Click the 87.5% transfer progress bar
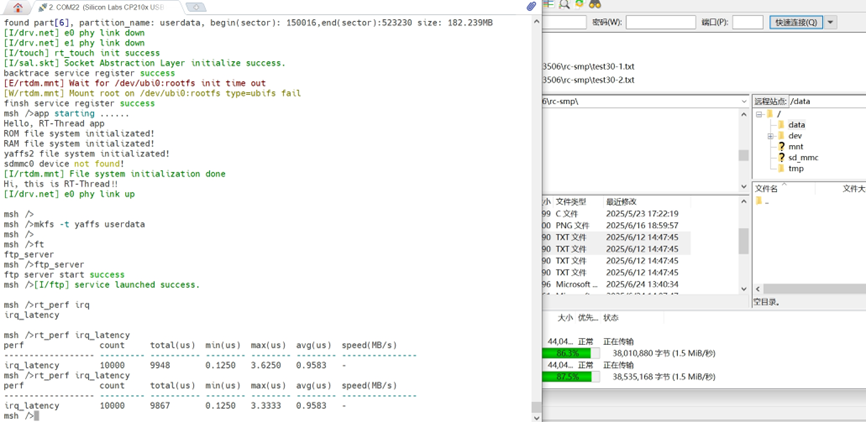This screenshot has width=866, height=422. pyautogui.click(x=571, y=377)
